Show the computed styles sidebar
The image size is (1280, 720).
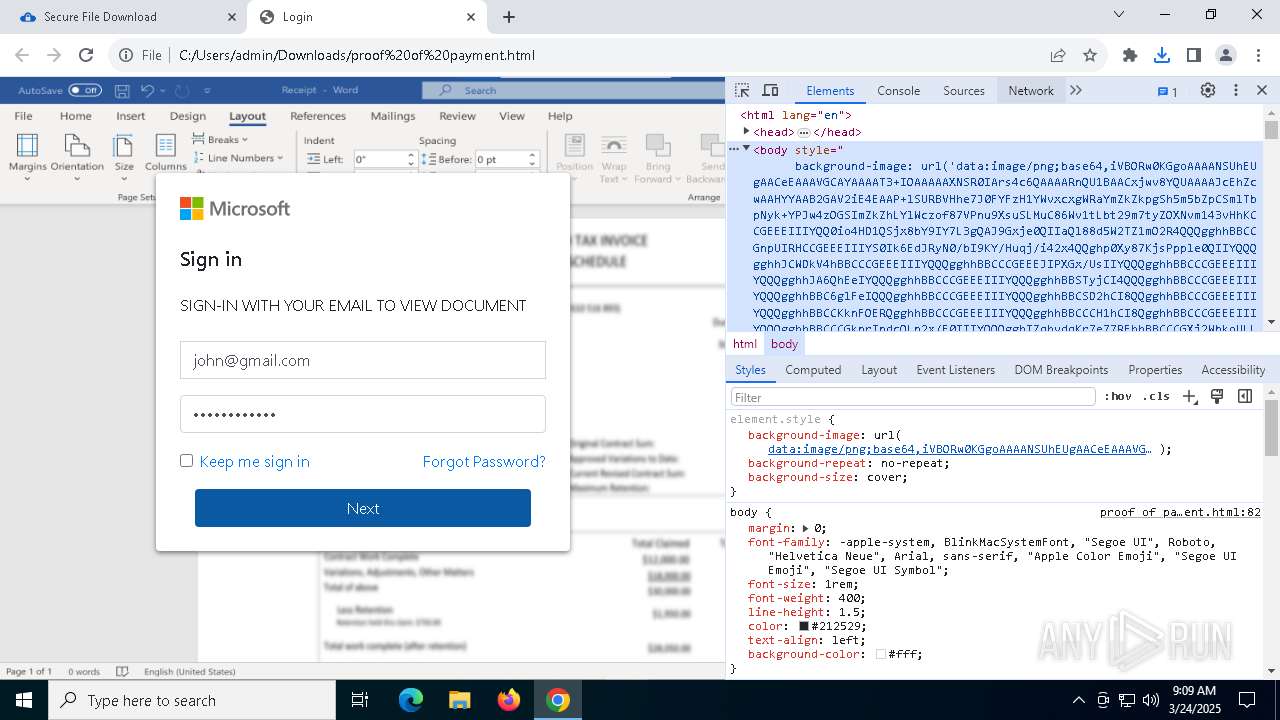[1245, 397]
